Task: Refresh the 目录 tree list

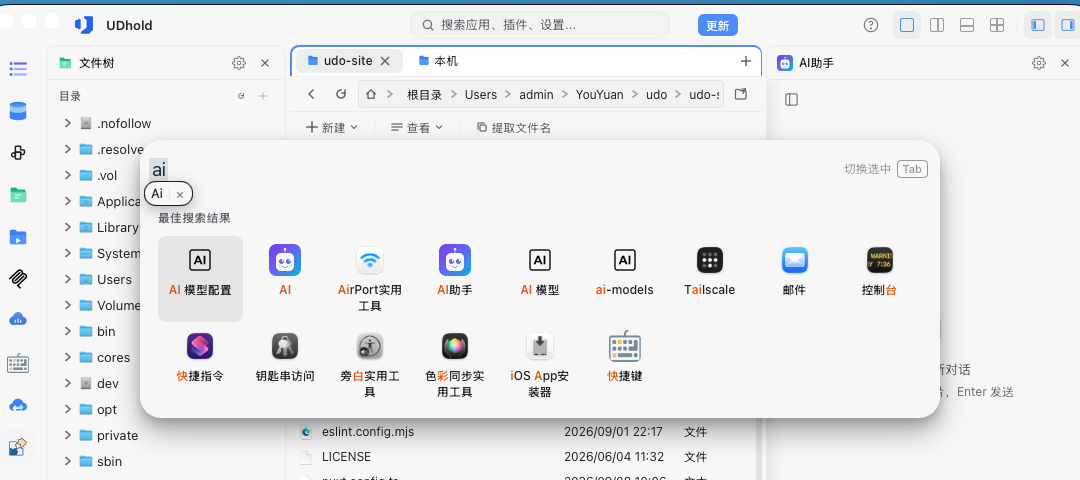Action: pyautogui.click(x=241, y=96)
